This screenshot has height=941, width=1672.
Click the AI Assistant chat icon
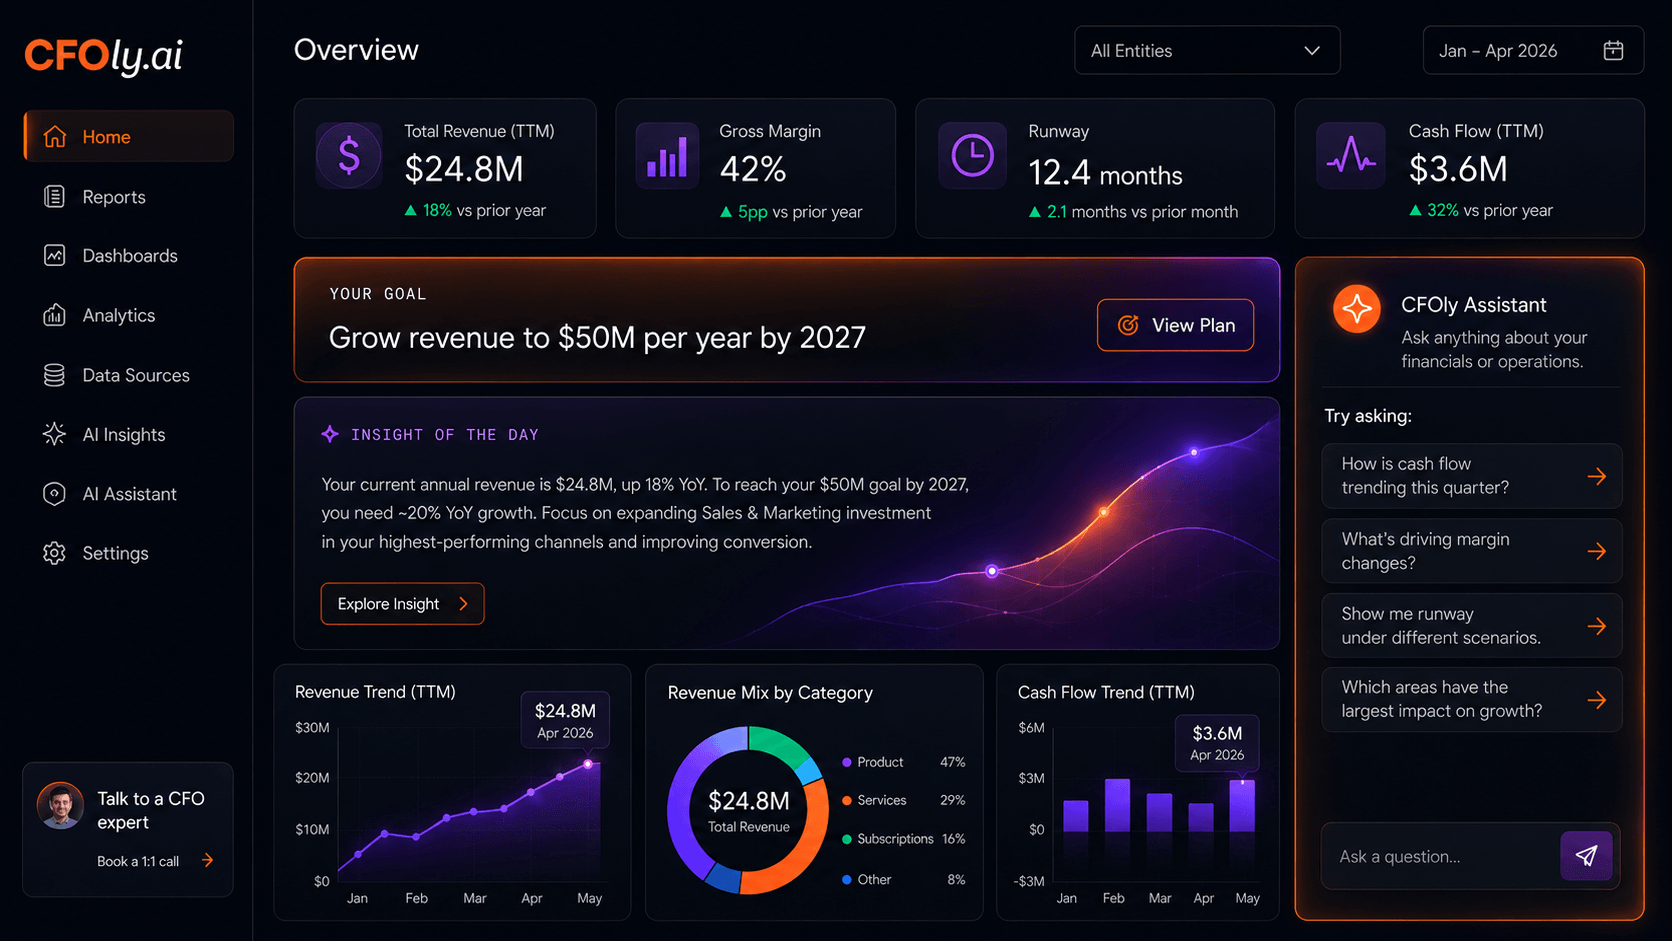point(55,494)
